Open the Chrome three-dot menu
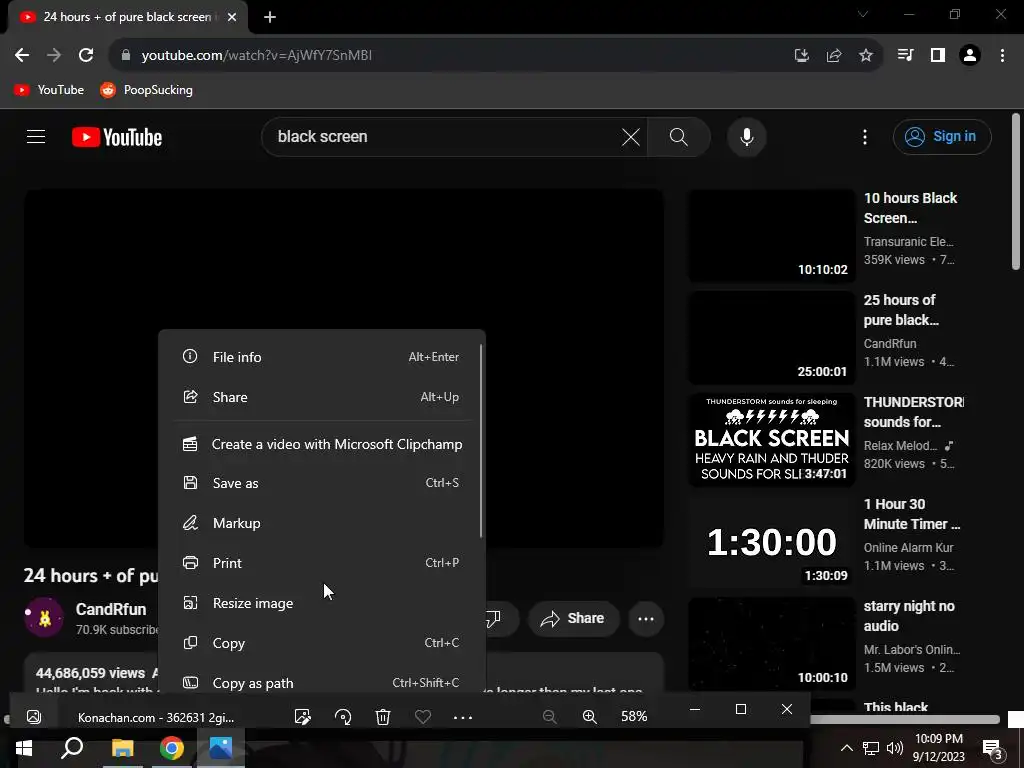The image size is (1024, 768). pos(1002,56)
